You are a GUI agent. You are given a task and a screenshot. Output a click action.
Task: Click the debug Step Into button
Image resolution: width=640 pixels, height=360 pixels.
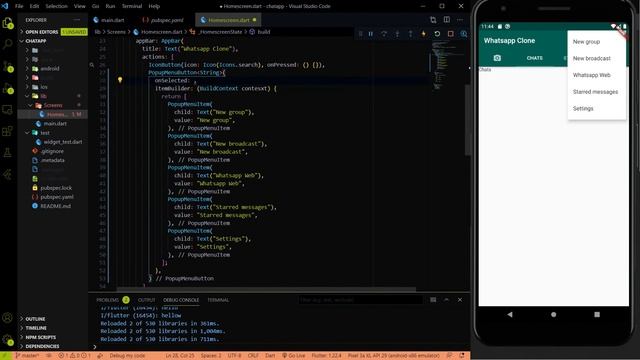[x=397, y=34]
